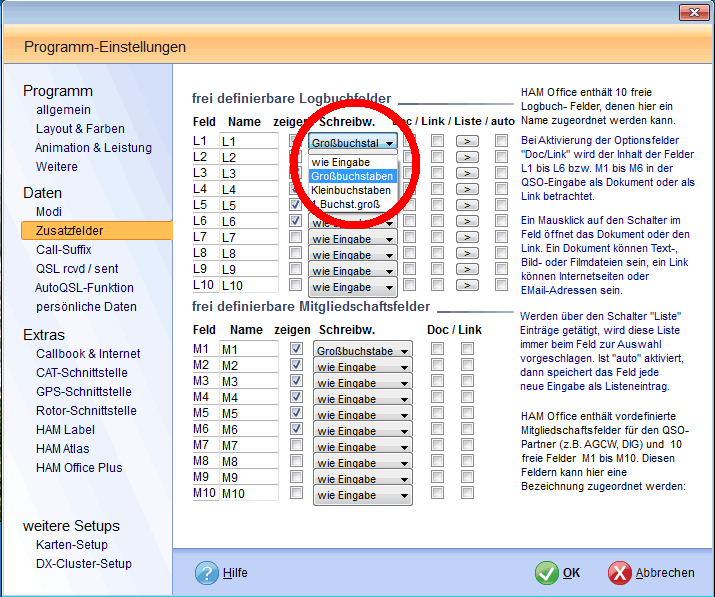Open the M5 Schreibw. dropdown
Image resolution: width=715 pixels, height=597 pixels.
363,415
